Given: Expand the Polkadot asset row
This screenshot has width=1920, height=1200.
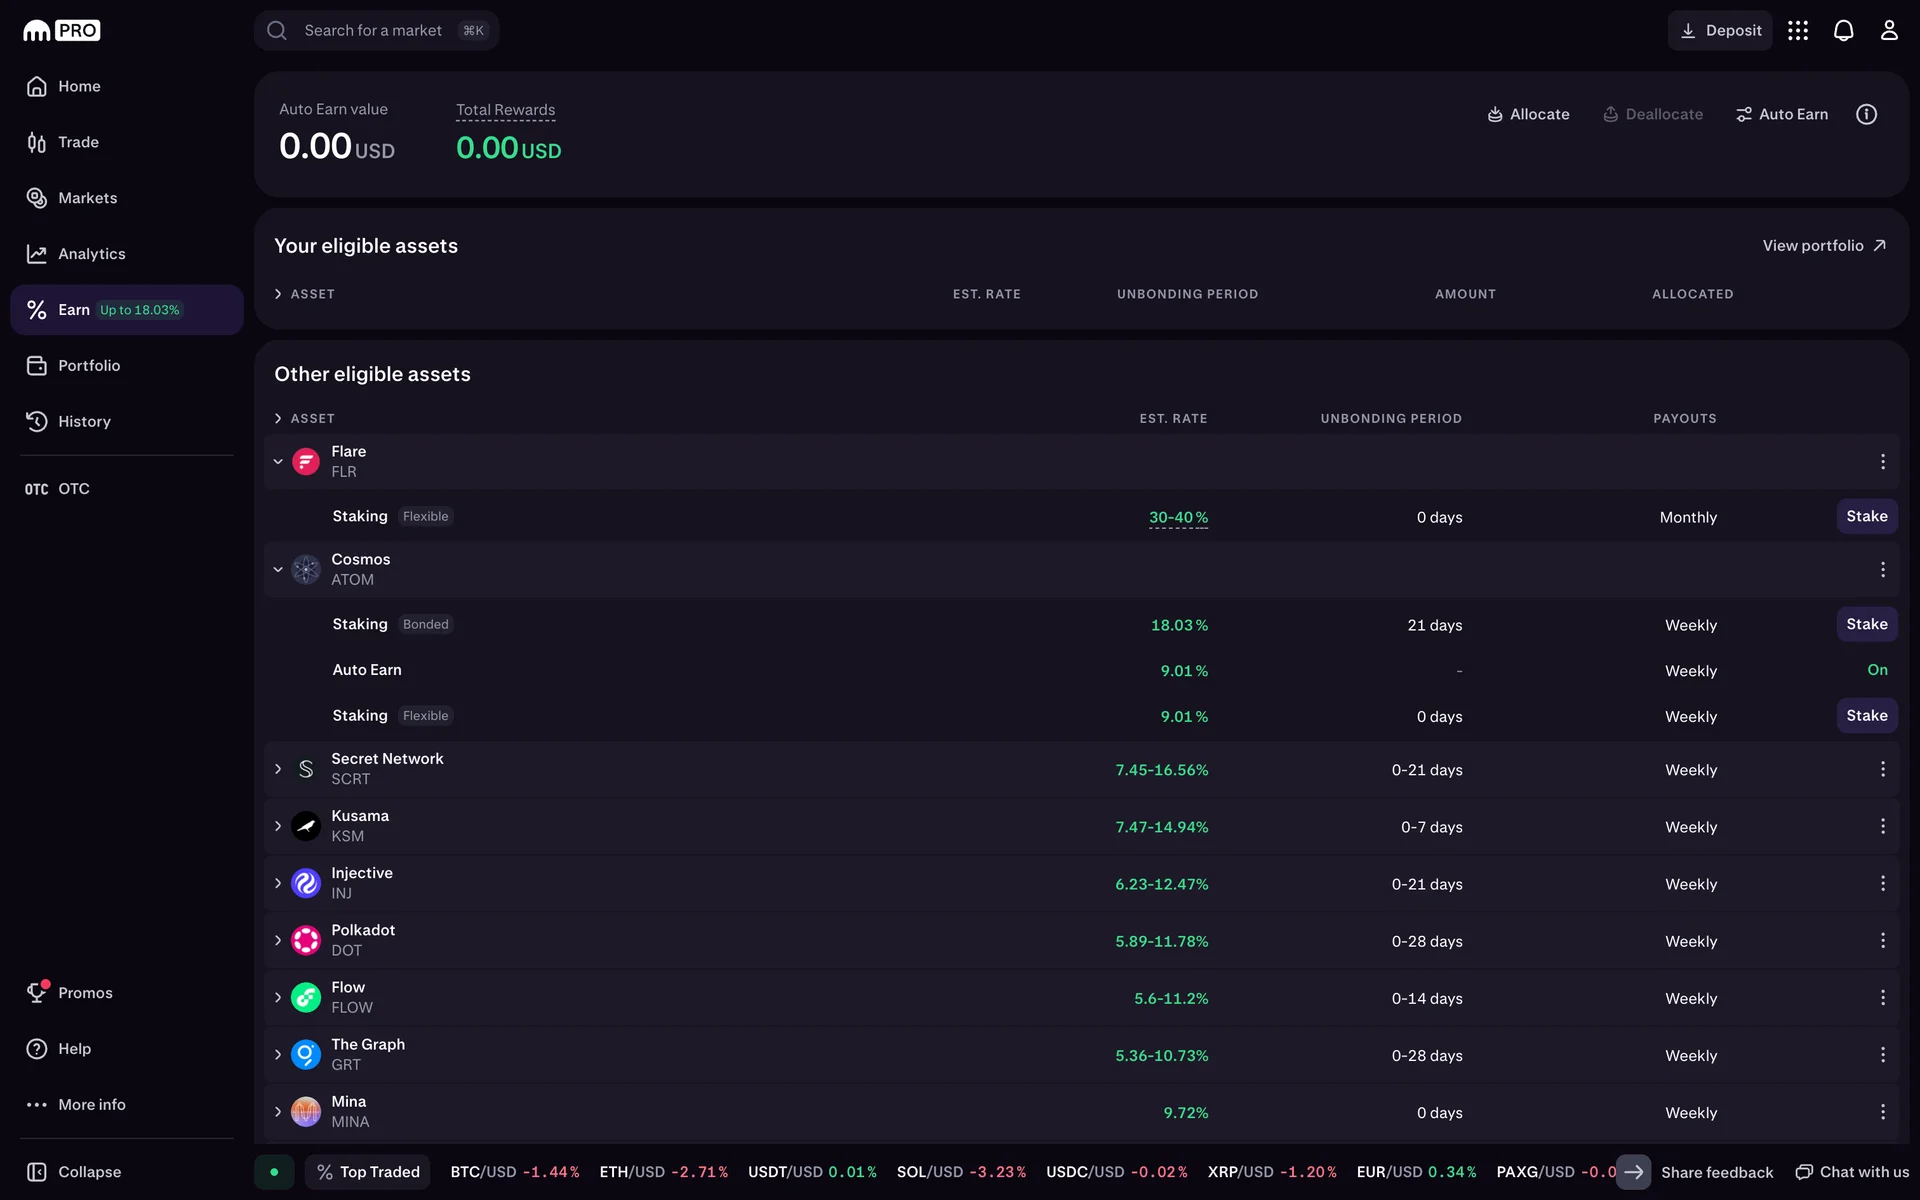Looking at the screenshot, I should (x=278, y=941).
